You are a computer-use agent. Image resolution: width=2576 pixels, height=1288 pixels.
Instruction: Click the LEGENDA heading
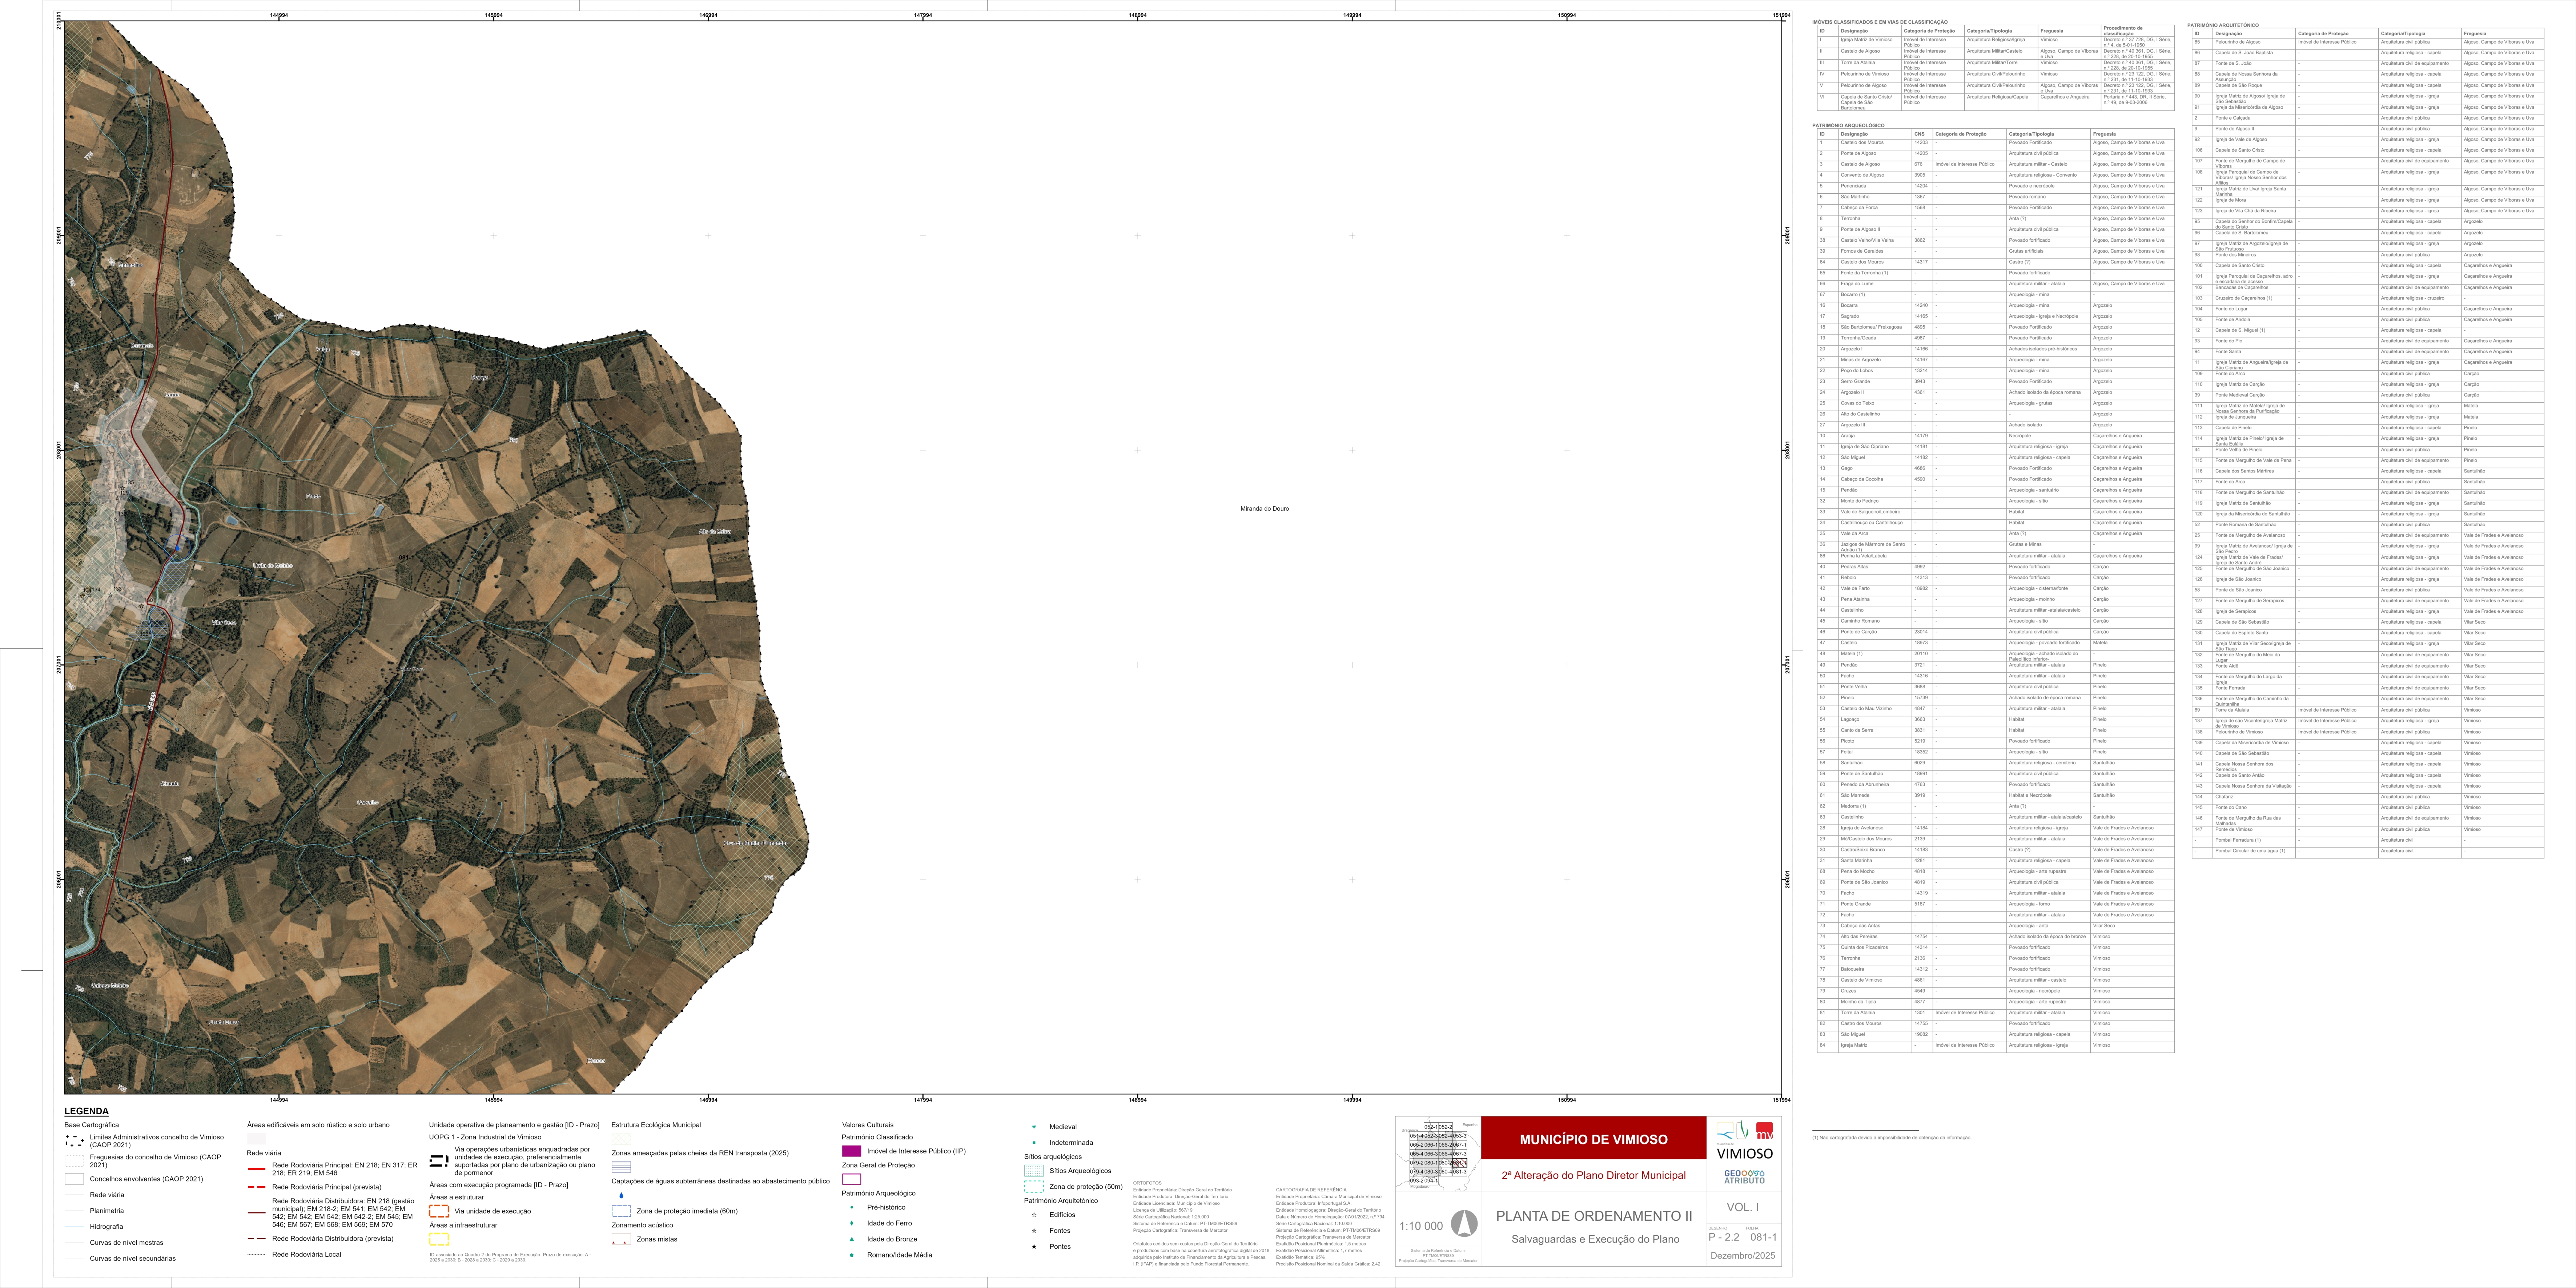pos(87,1111)
